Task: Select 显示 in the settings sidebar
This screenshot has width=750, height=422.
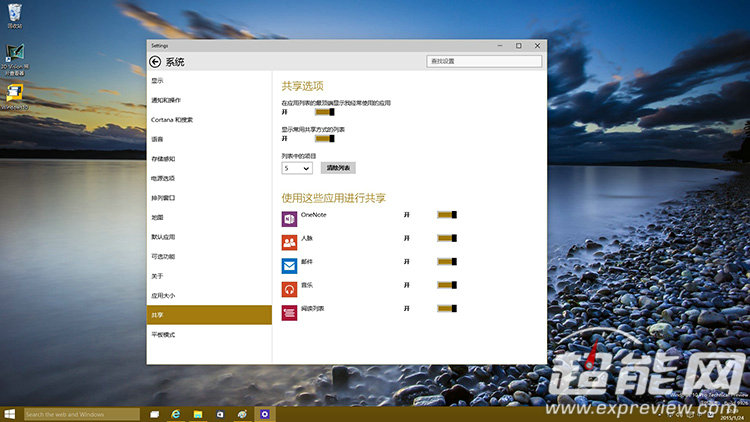Action: click(158, 80)
